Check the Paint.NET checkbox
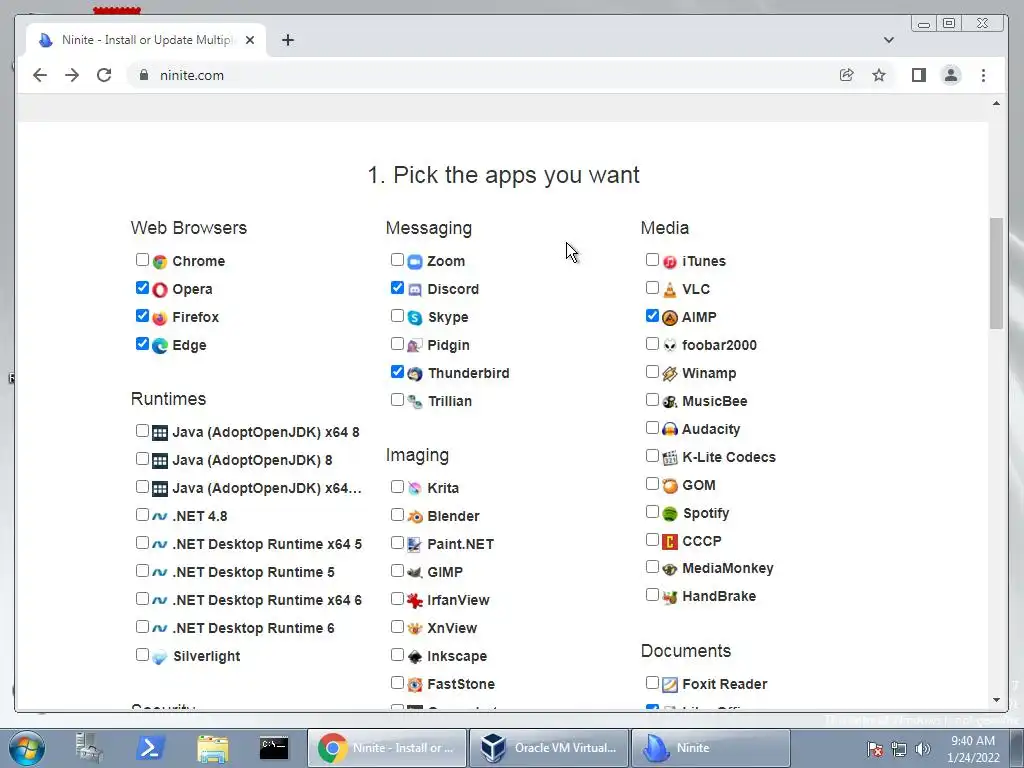Image resolution: width=1024 pixels, height=768 pixels. [397, 543]
